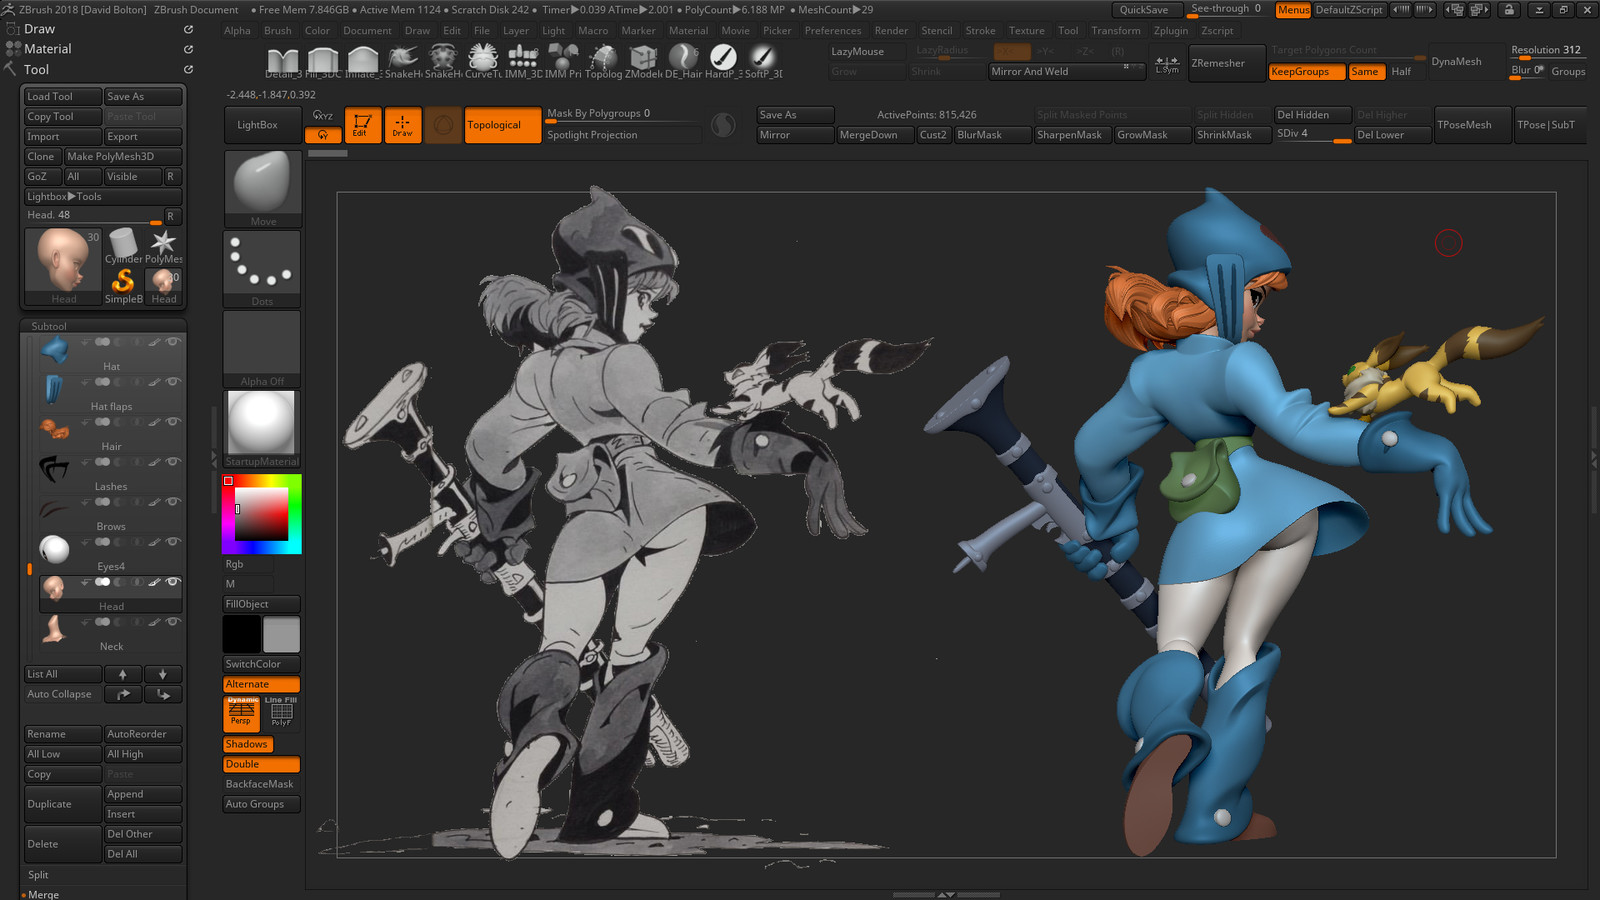
Task: Open the Transform menu
Action: click(x=1116, y=31)
